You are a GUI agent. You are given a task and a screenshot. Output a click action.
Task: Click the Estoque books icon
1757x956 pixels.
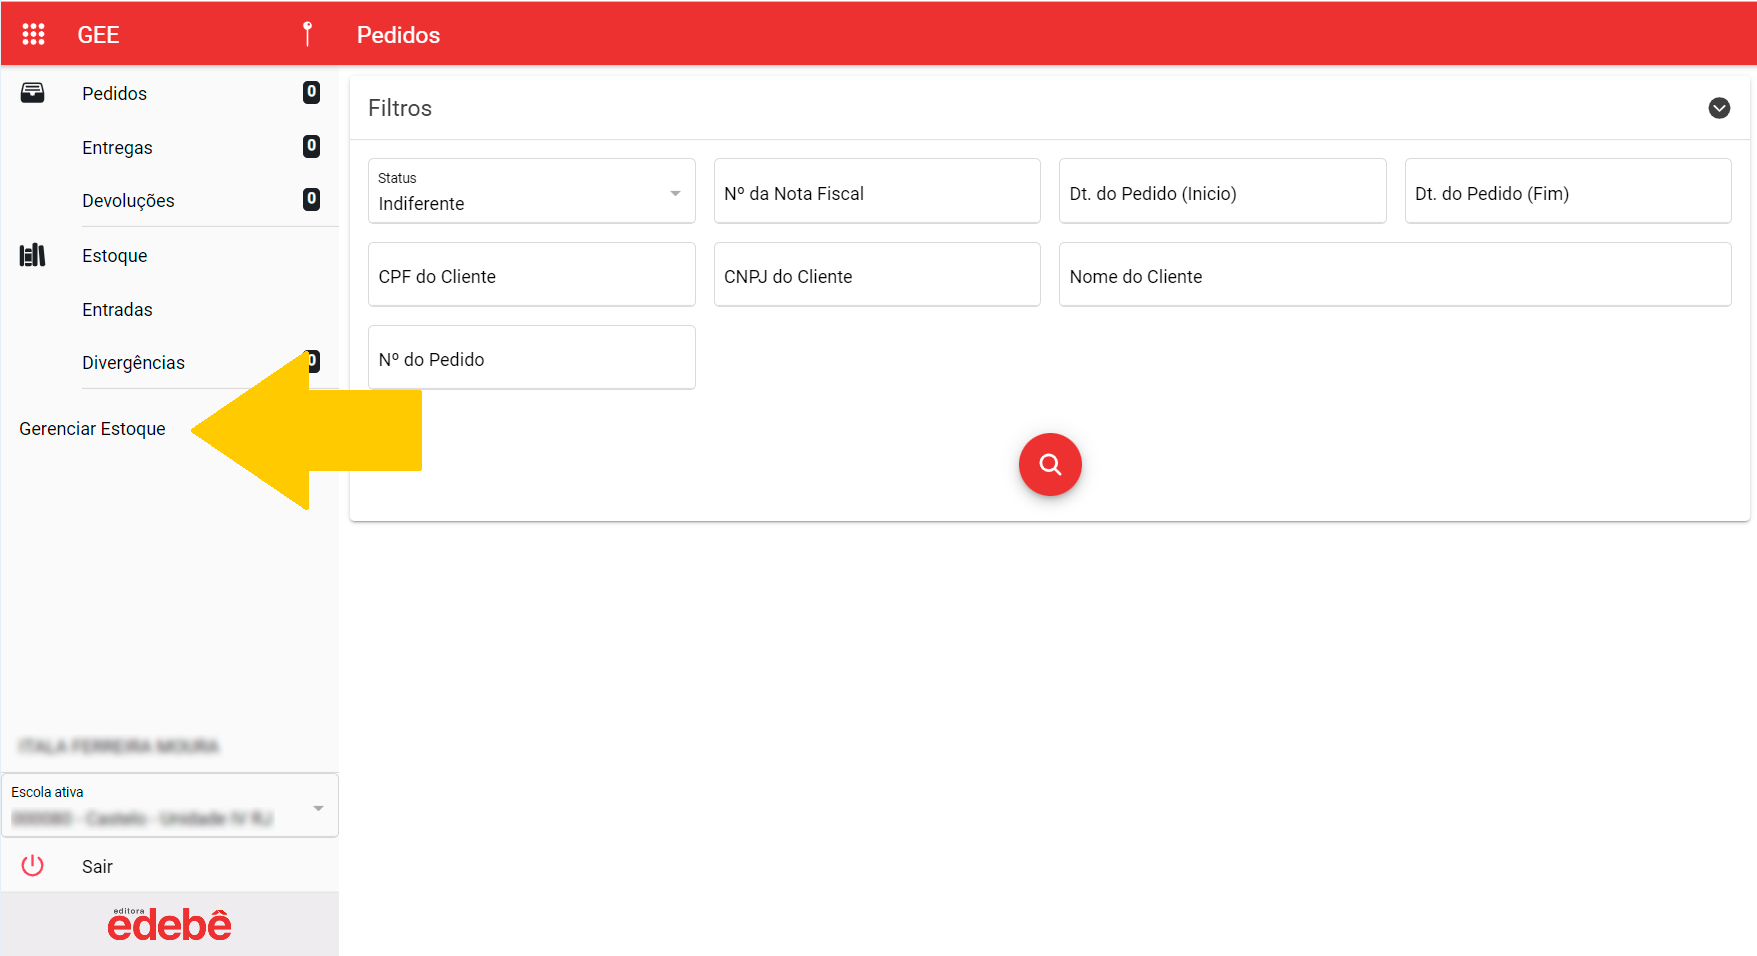(x=32, y=255)
